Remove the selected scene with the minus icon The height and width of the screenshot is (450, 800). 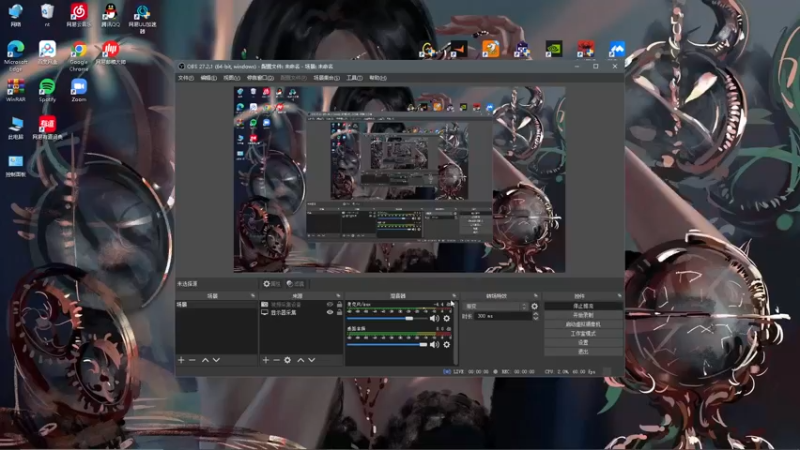[x=192, y=360]
